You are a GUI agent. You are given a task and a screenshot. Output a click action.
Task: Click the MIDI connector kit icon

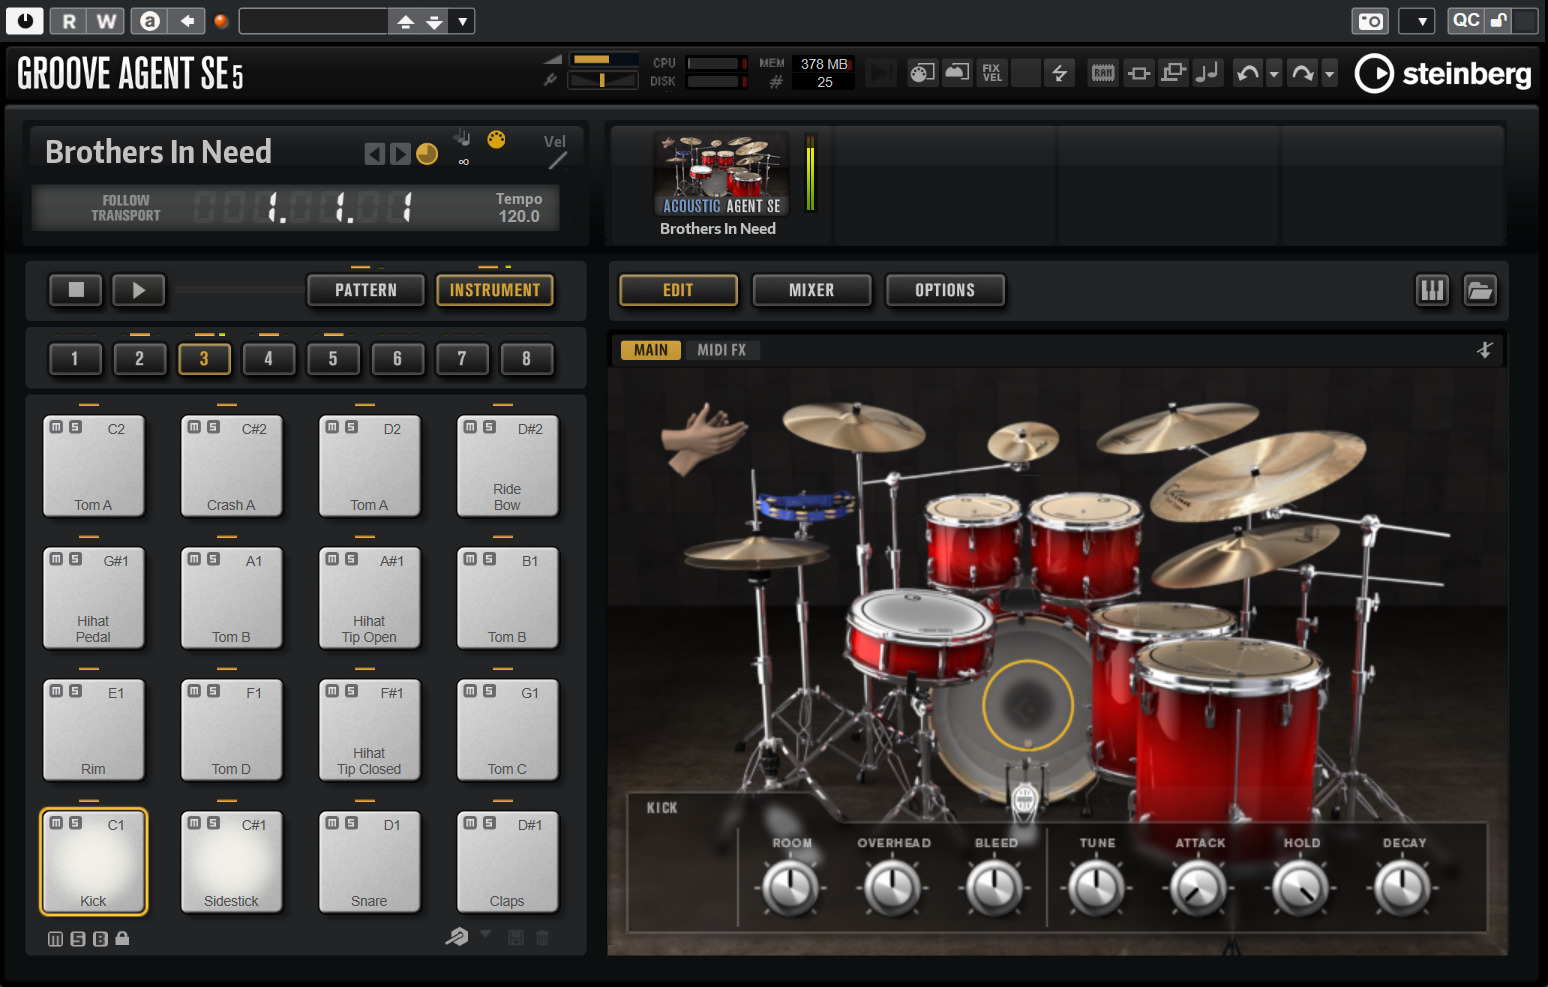point(922,73)
